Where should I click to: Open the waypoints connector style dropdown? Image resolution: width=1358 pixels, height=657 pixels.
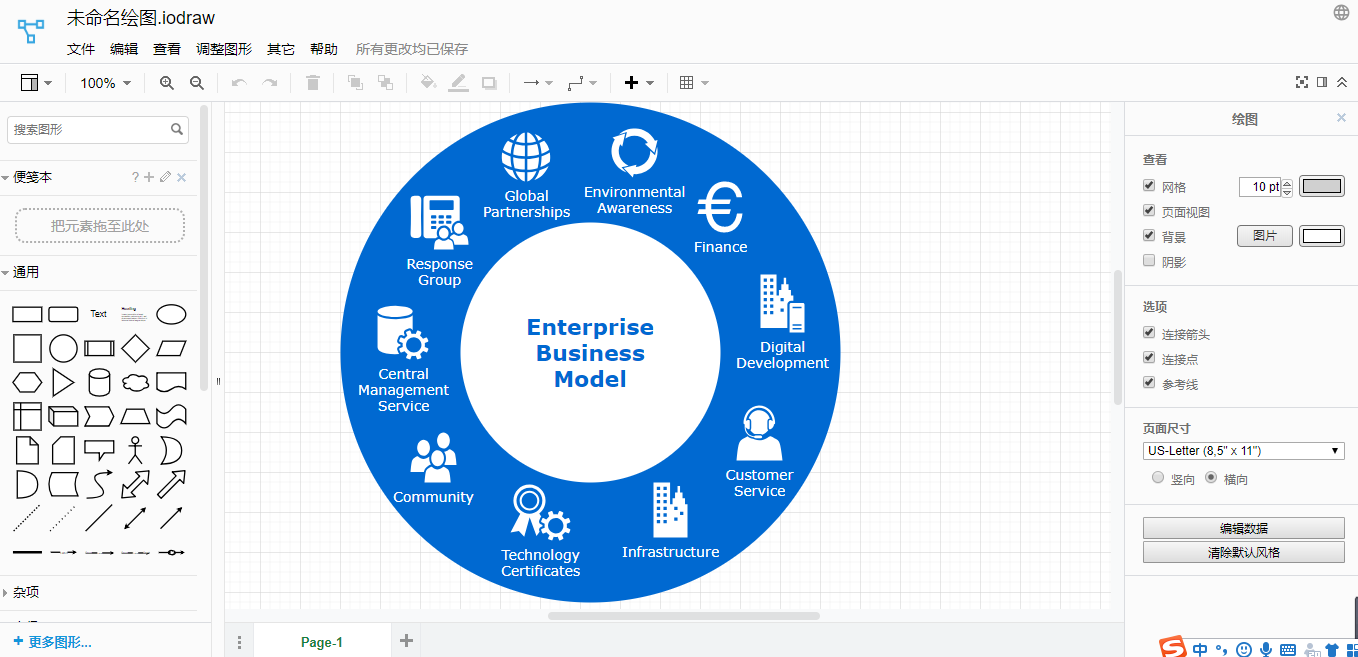[582, 83]
